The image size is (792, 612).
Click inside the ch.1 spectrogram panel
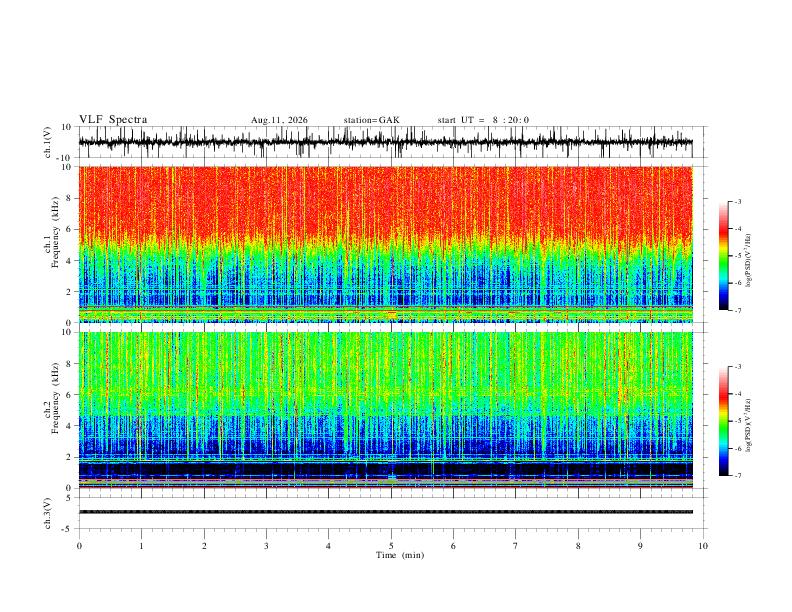pos(385,244)
